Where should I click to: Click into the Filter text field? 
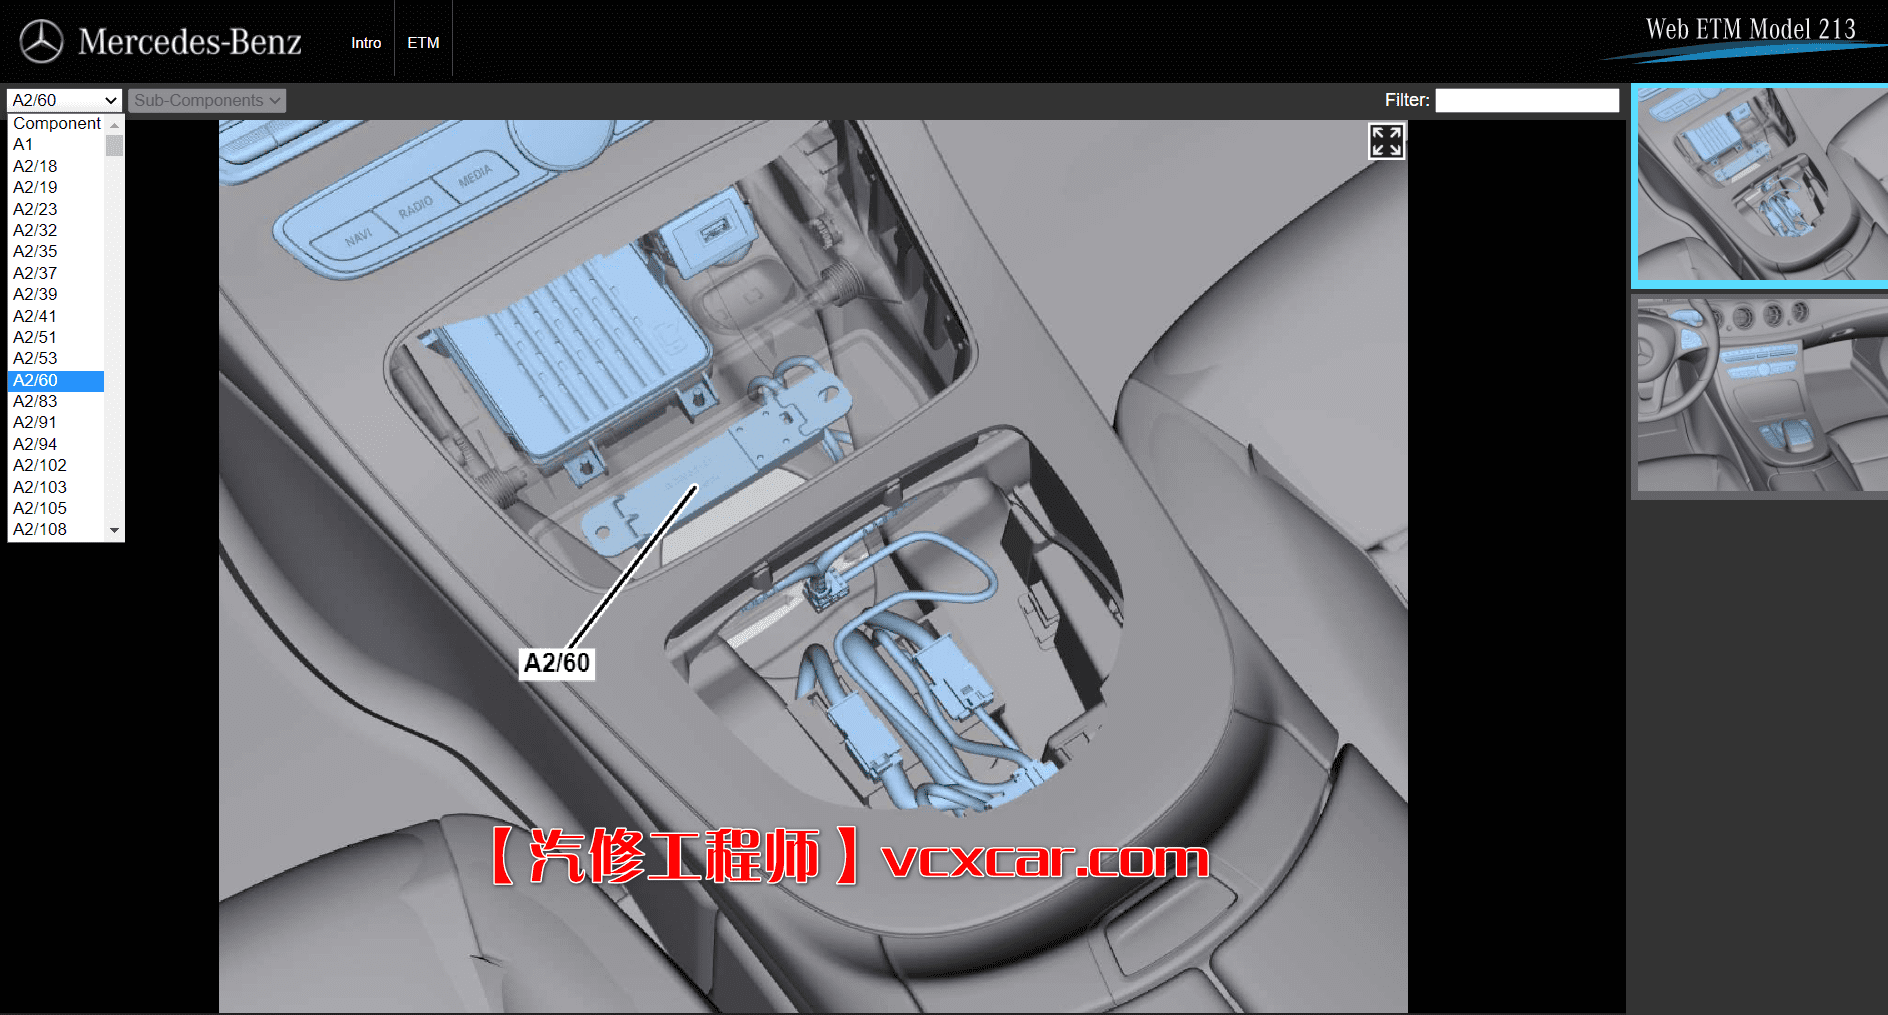point(1526,100)
